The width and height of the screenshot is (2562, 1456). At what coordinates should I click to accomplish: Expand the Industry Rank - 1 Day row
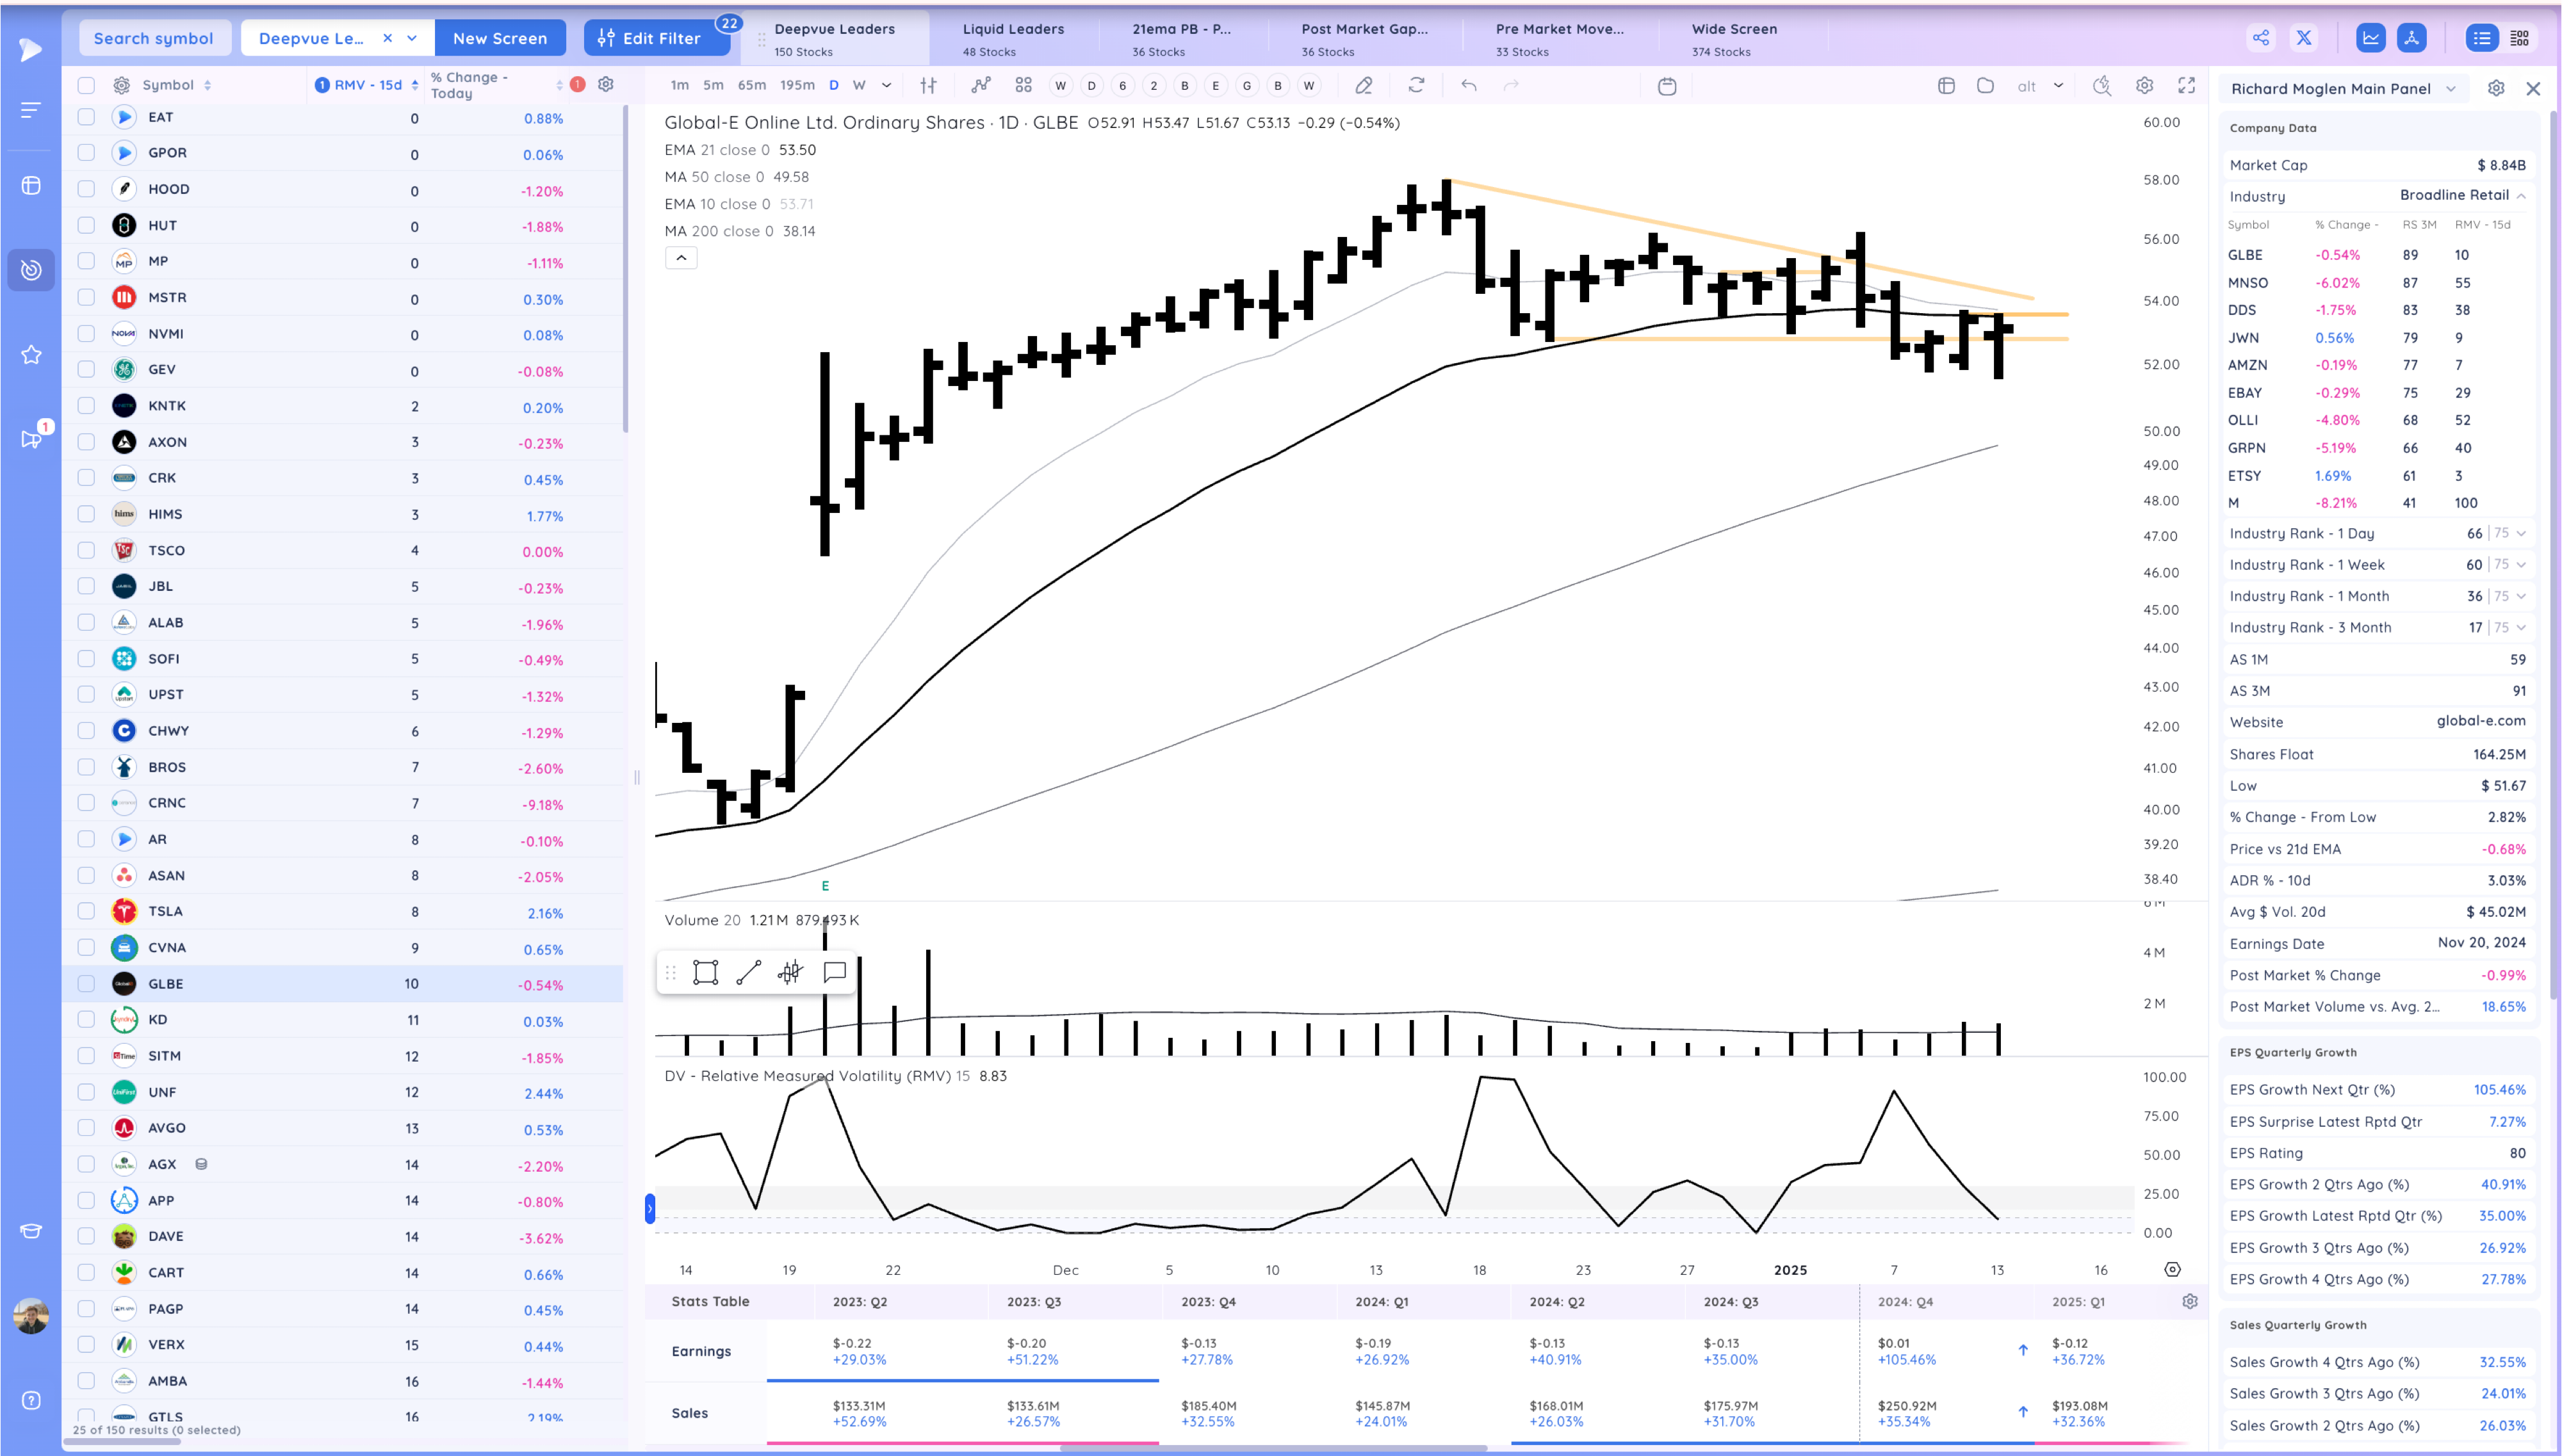(2521, 534)
